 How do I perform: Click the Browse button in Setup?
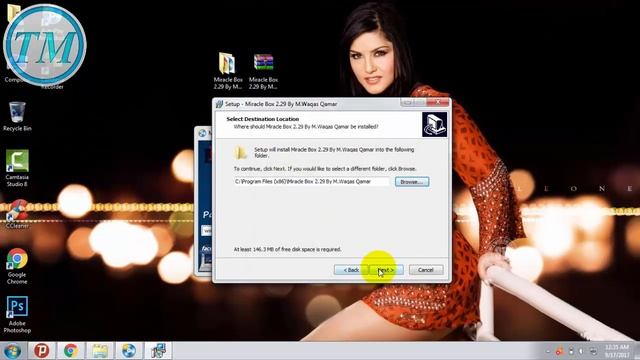pyautogui.click(x=412, y=182)
